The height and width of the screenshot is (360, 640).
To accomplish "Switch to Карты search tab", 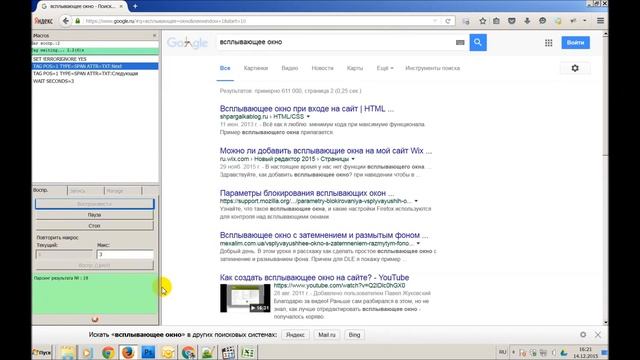I will click(355, 68).
